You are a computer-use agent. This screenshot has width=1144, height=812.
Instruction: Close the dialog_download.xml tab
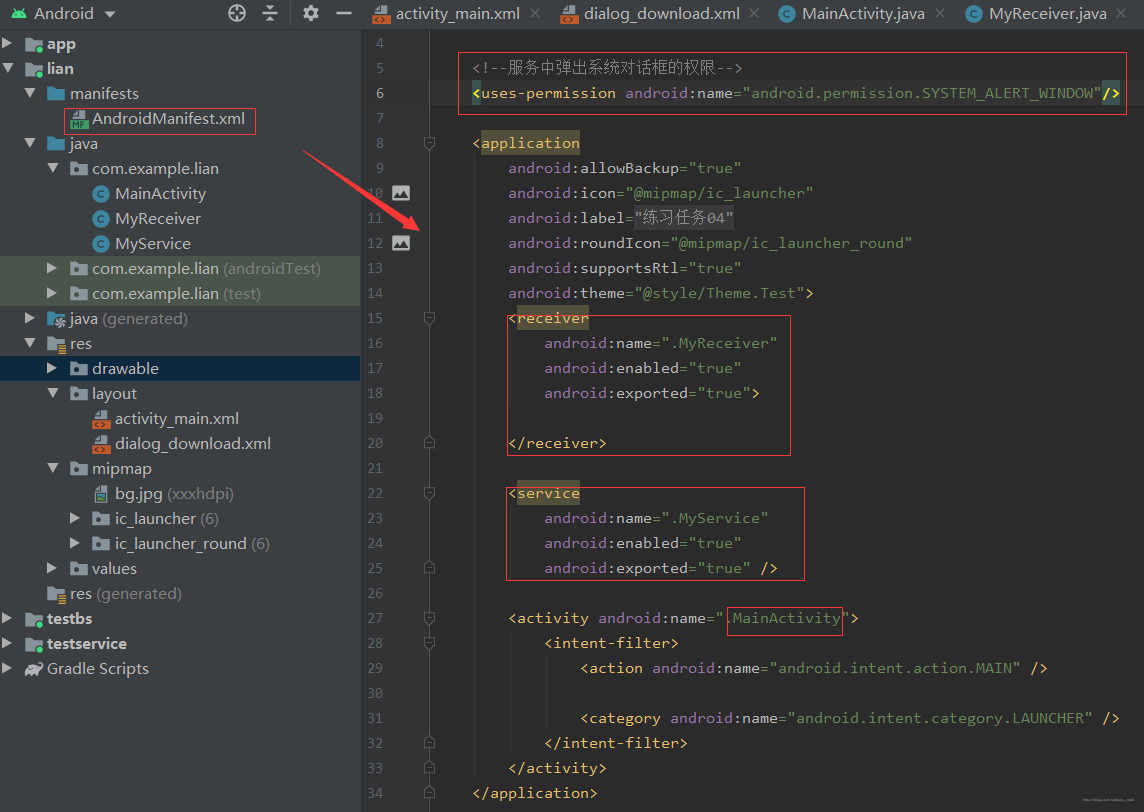[754, 14]
